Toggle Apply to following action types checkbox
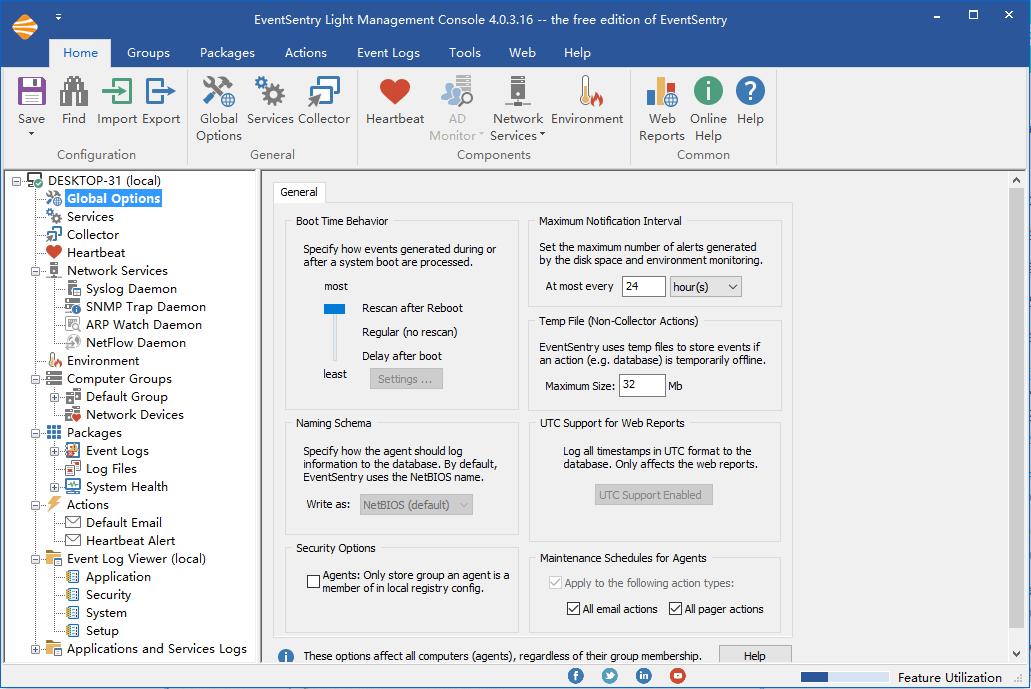 tap(555, 582)
